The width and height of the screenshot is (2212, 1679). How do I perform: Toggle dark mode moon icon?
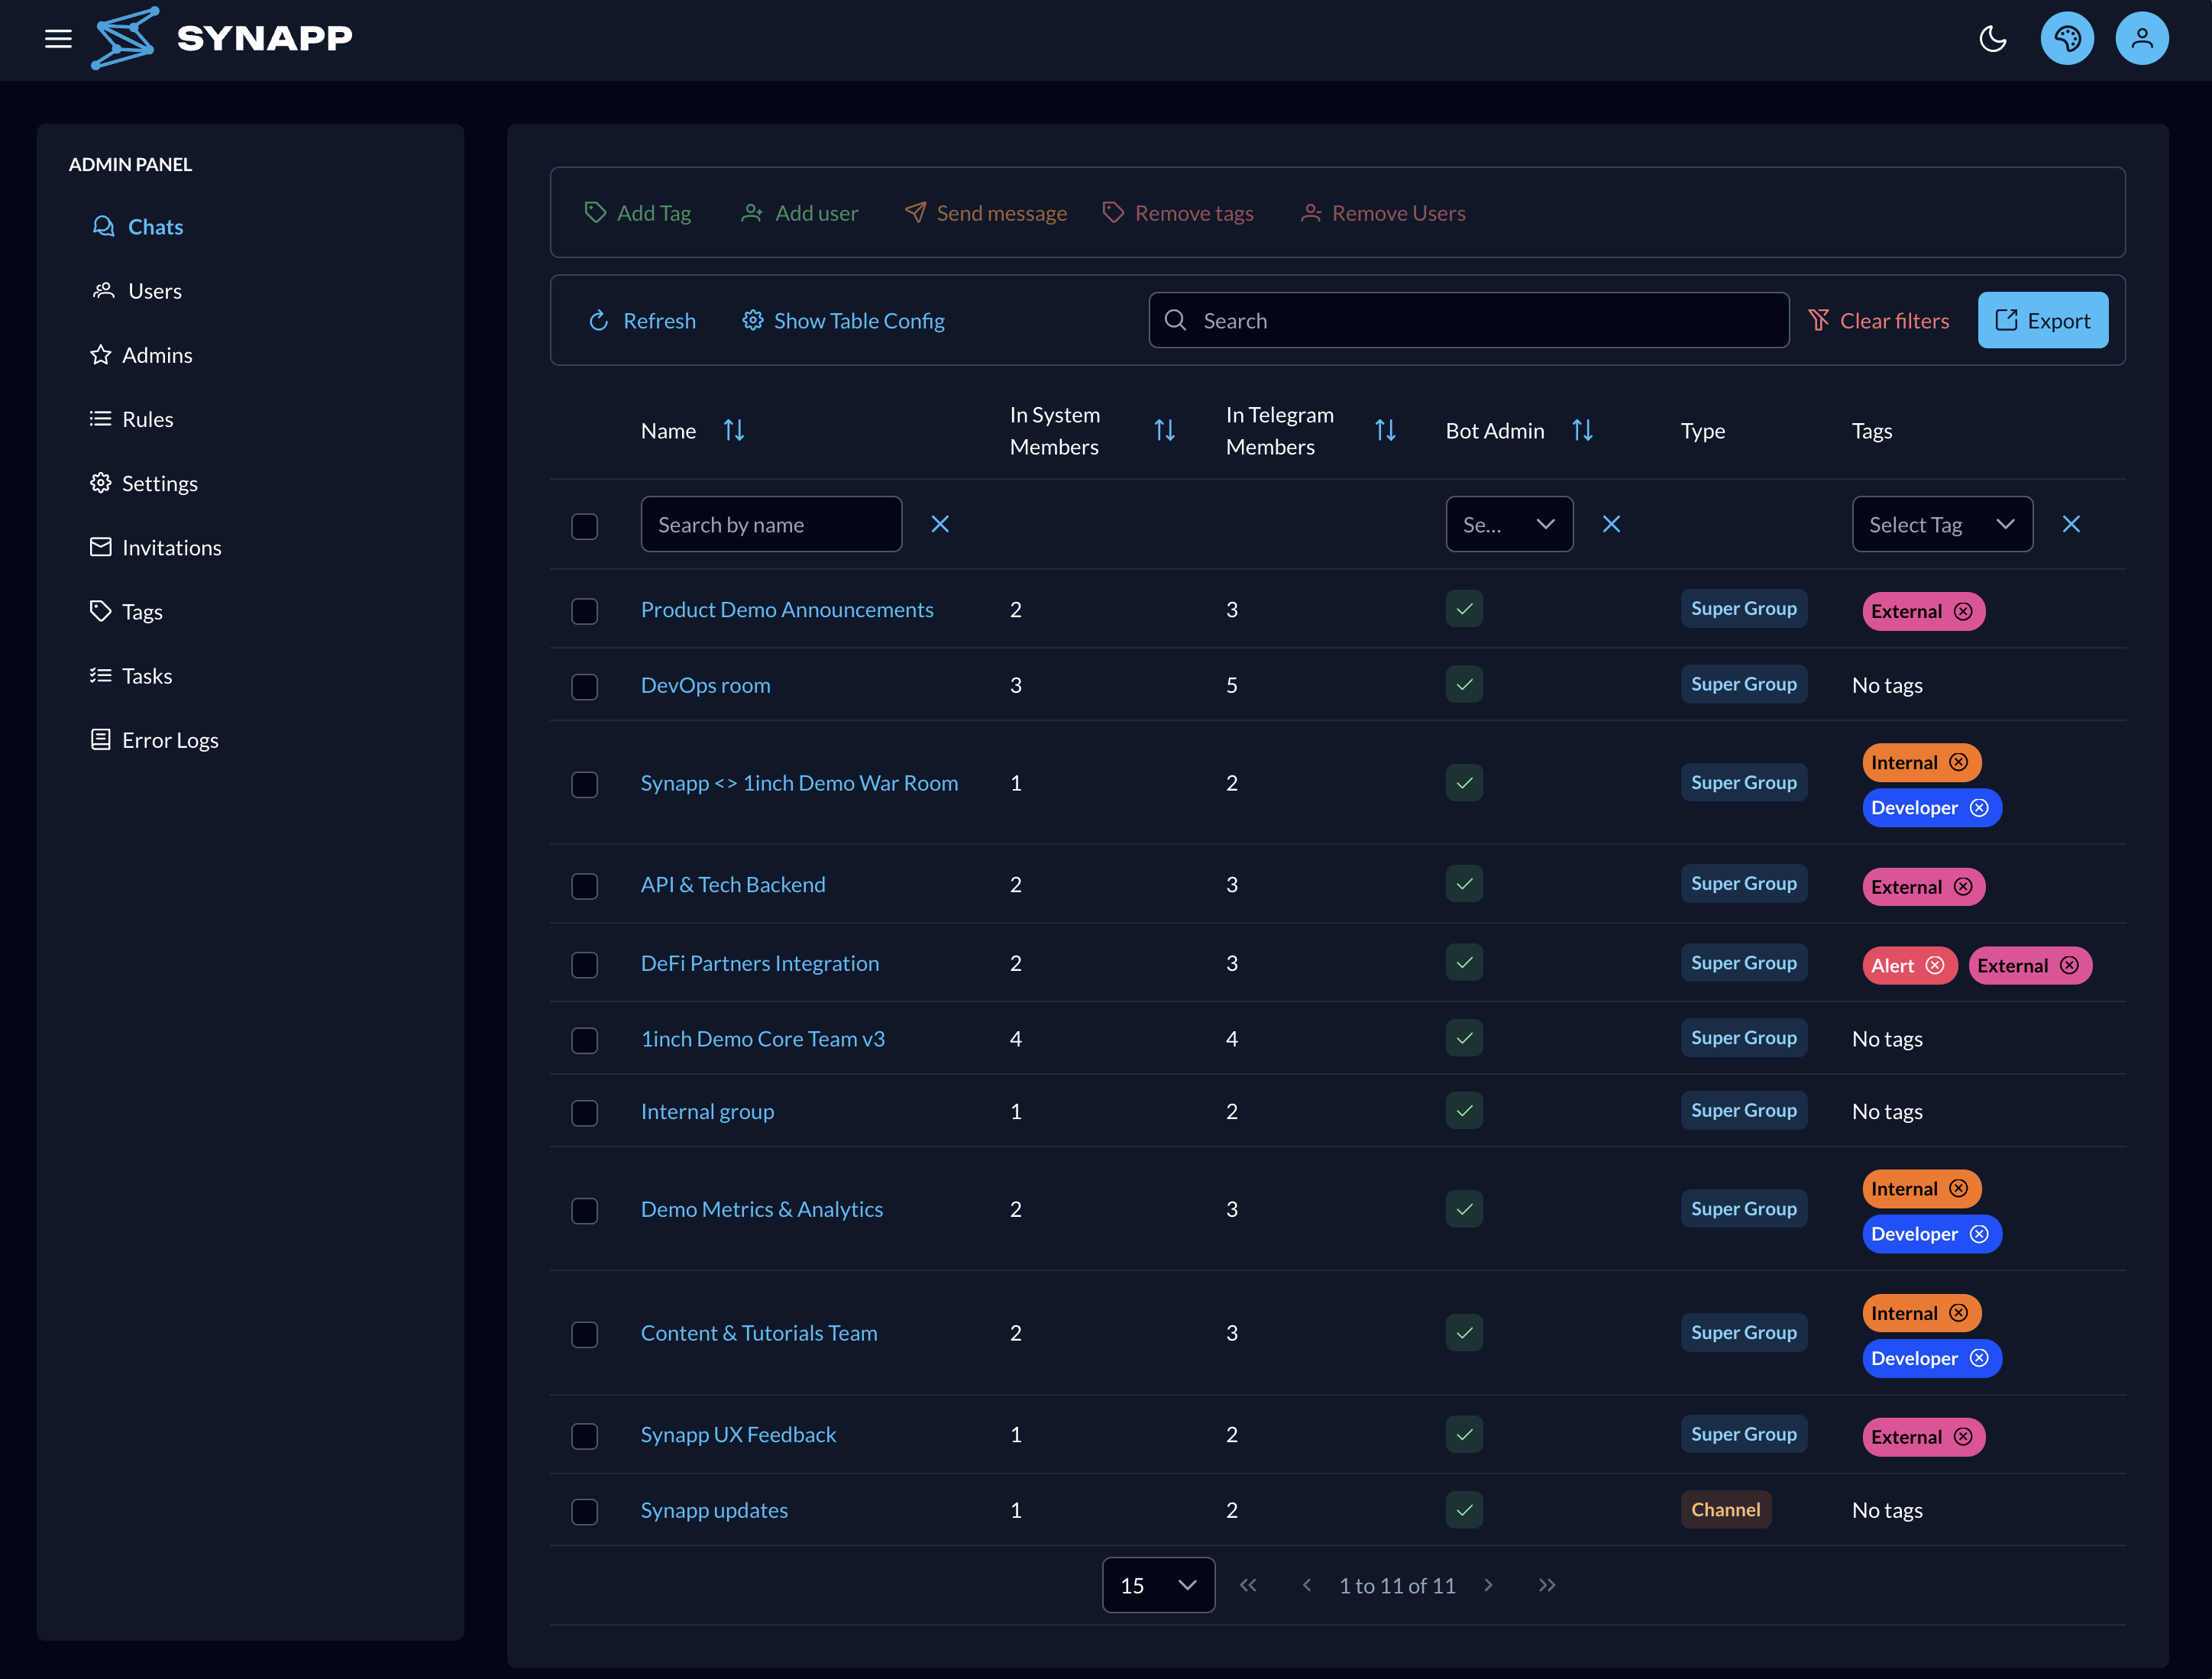pyautogui.click(x=1992, y=38)
